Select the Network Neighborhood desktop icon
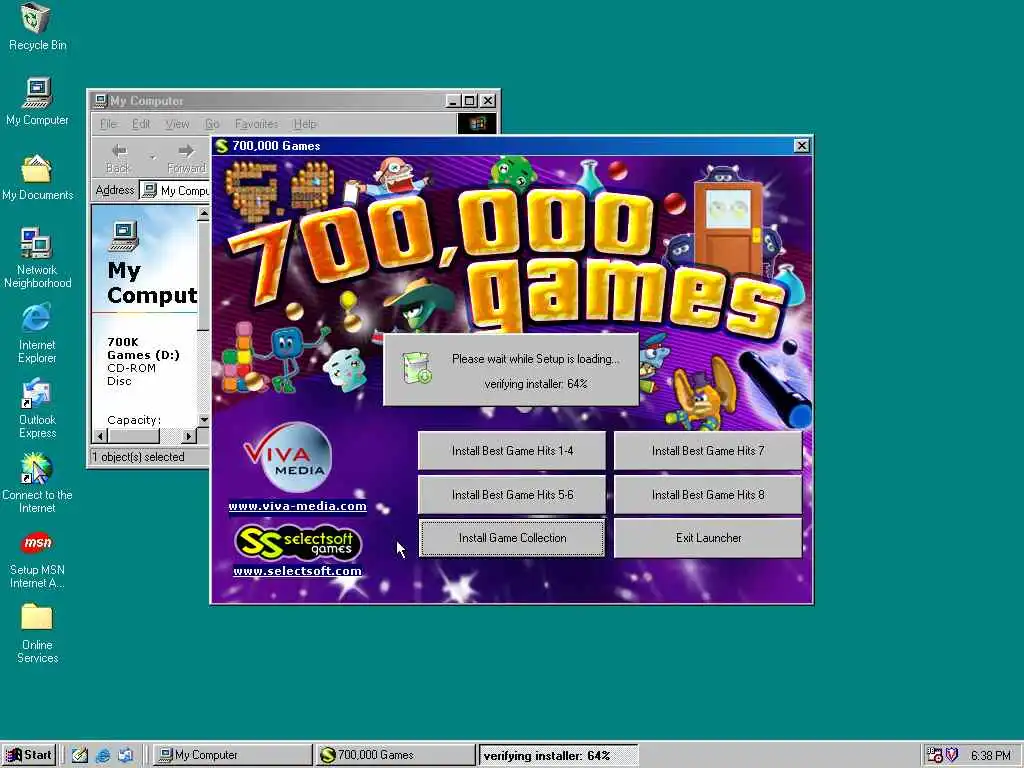The image size is (1024, 768). click(x=37, y=258)
